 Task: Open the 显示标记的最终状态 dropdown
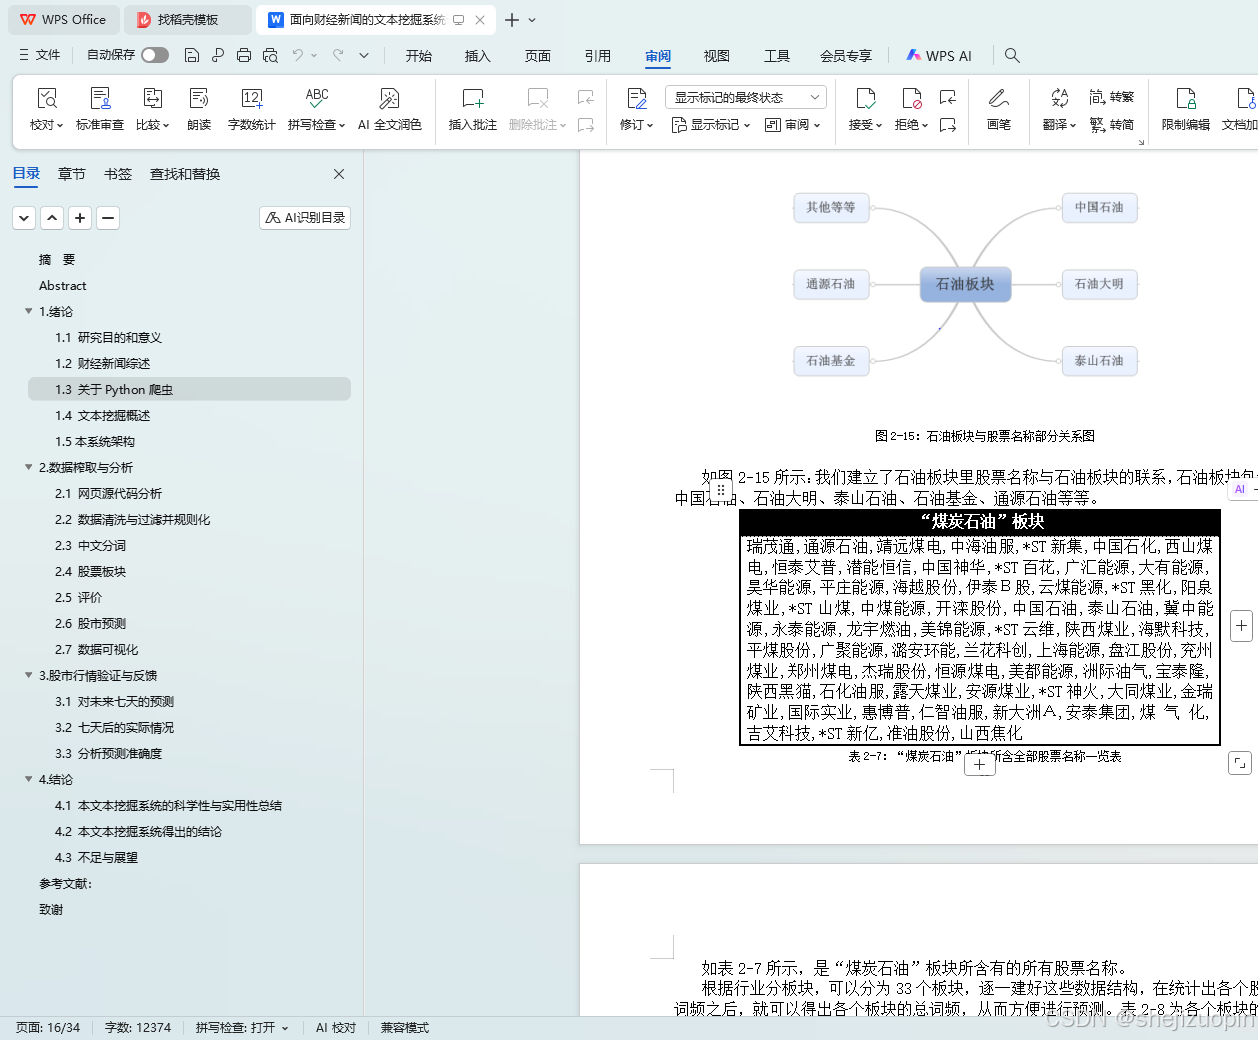click(x=745, y=97)
